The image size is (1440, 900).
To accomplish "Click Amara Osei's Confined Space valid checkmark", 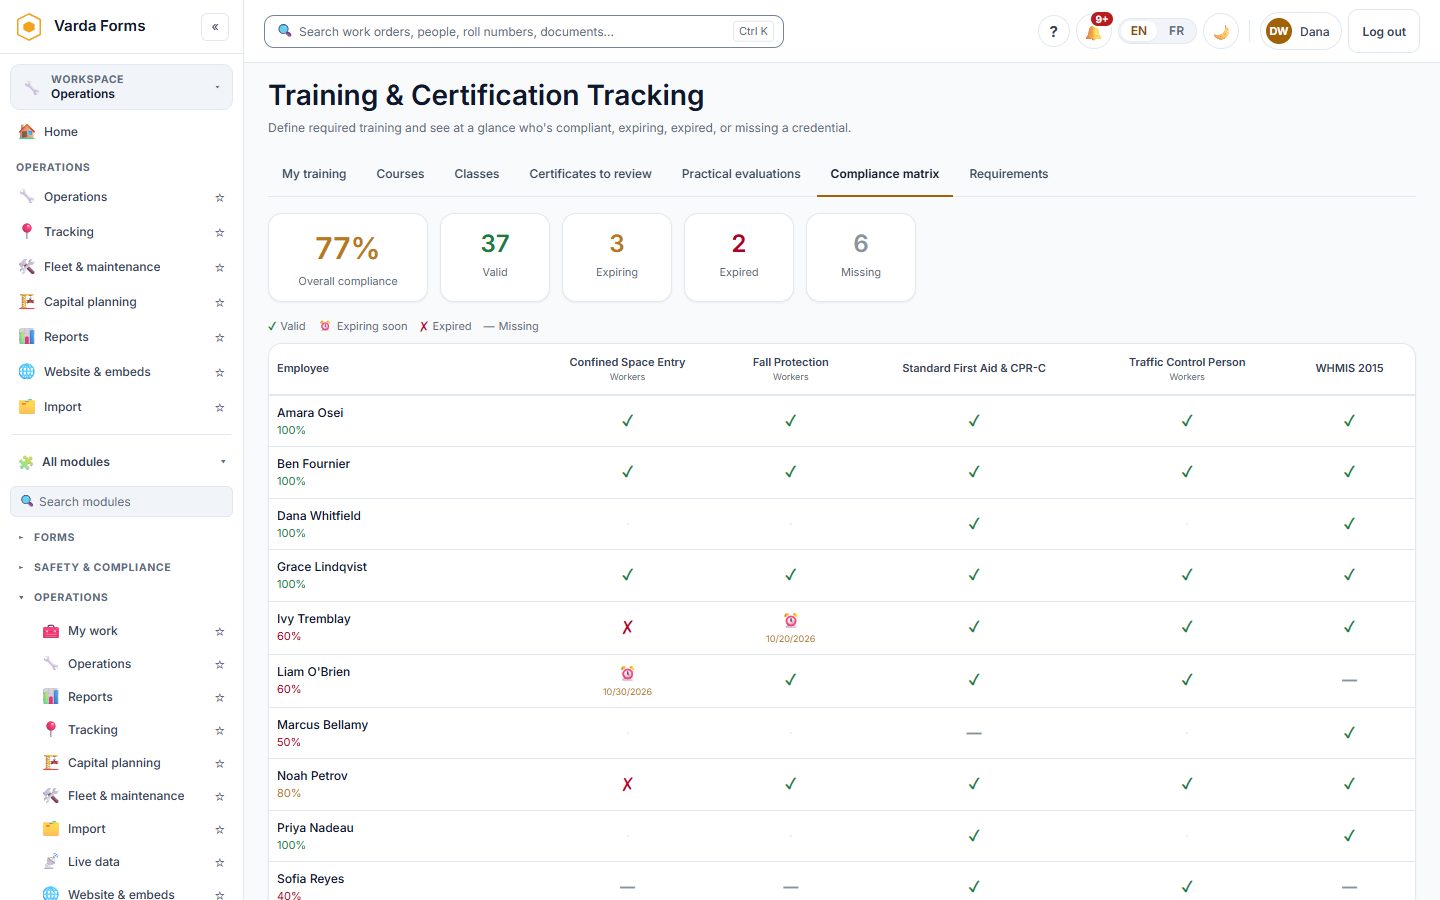I will tap(627, 421).
